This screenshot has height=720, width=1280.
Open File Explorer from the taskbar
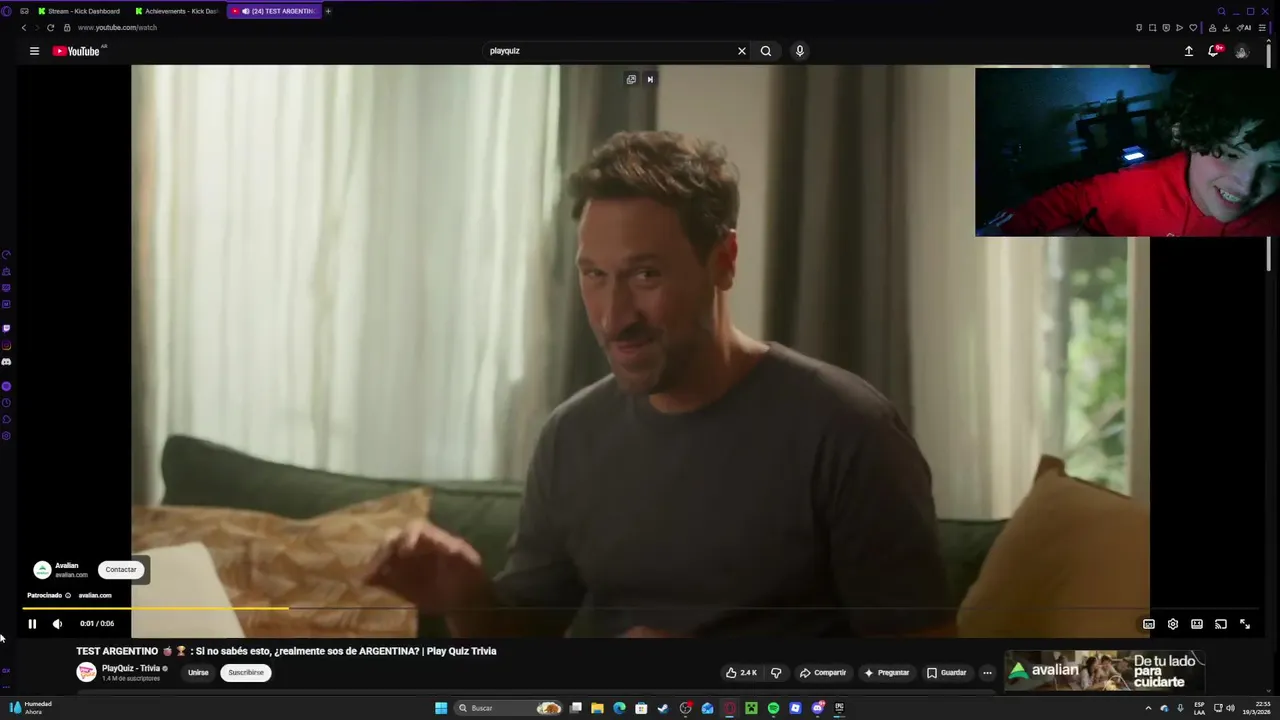(x=597, y=708)
